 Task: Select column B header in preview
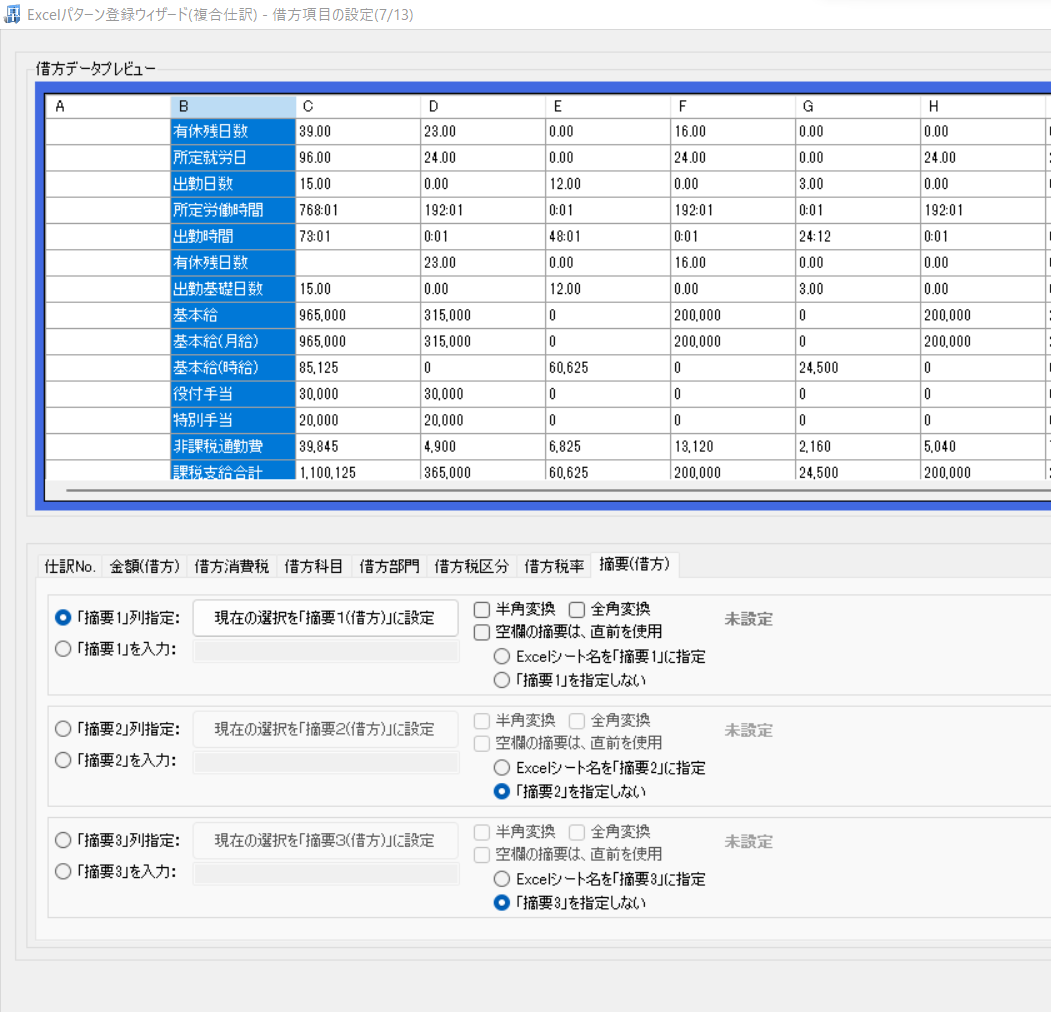pos(233,107)
